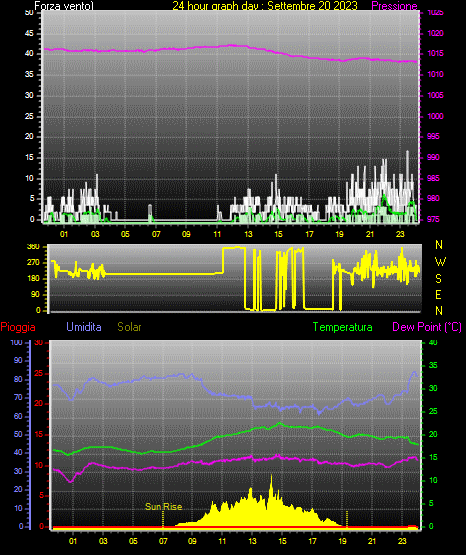The width and height of the screenshot is (466, 555).
Task: Click the 'Dew Point (°C)' legend label
Action: pos(427,327)
